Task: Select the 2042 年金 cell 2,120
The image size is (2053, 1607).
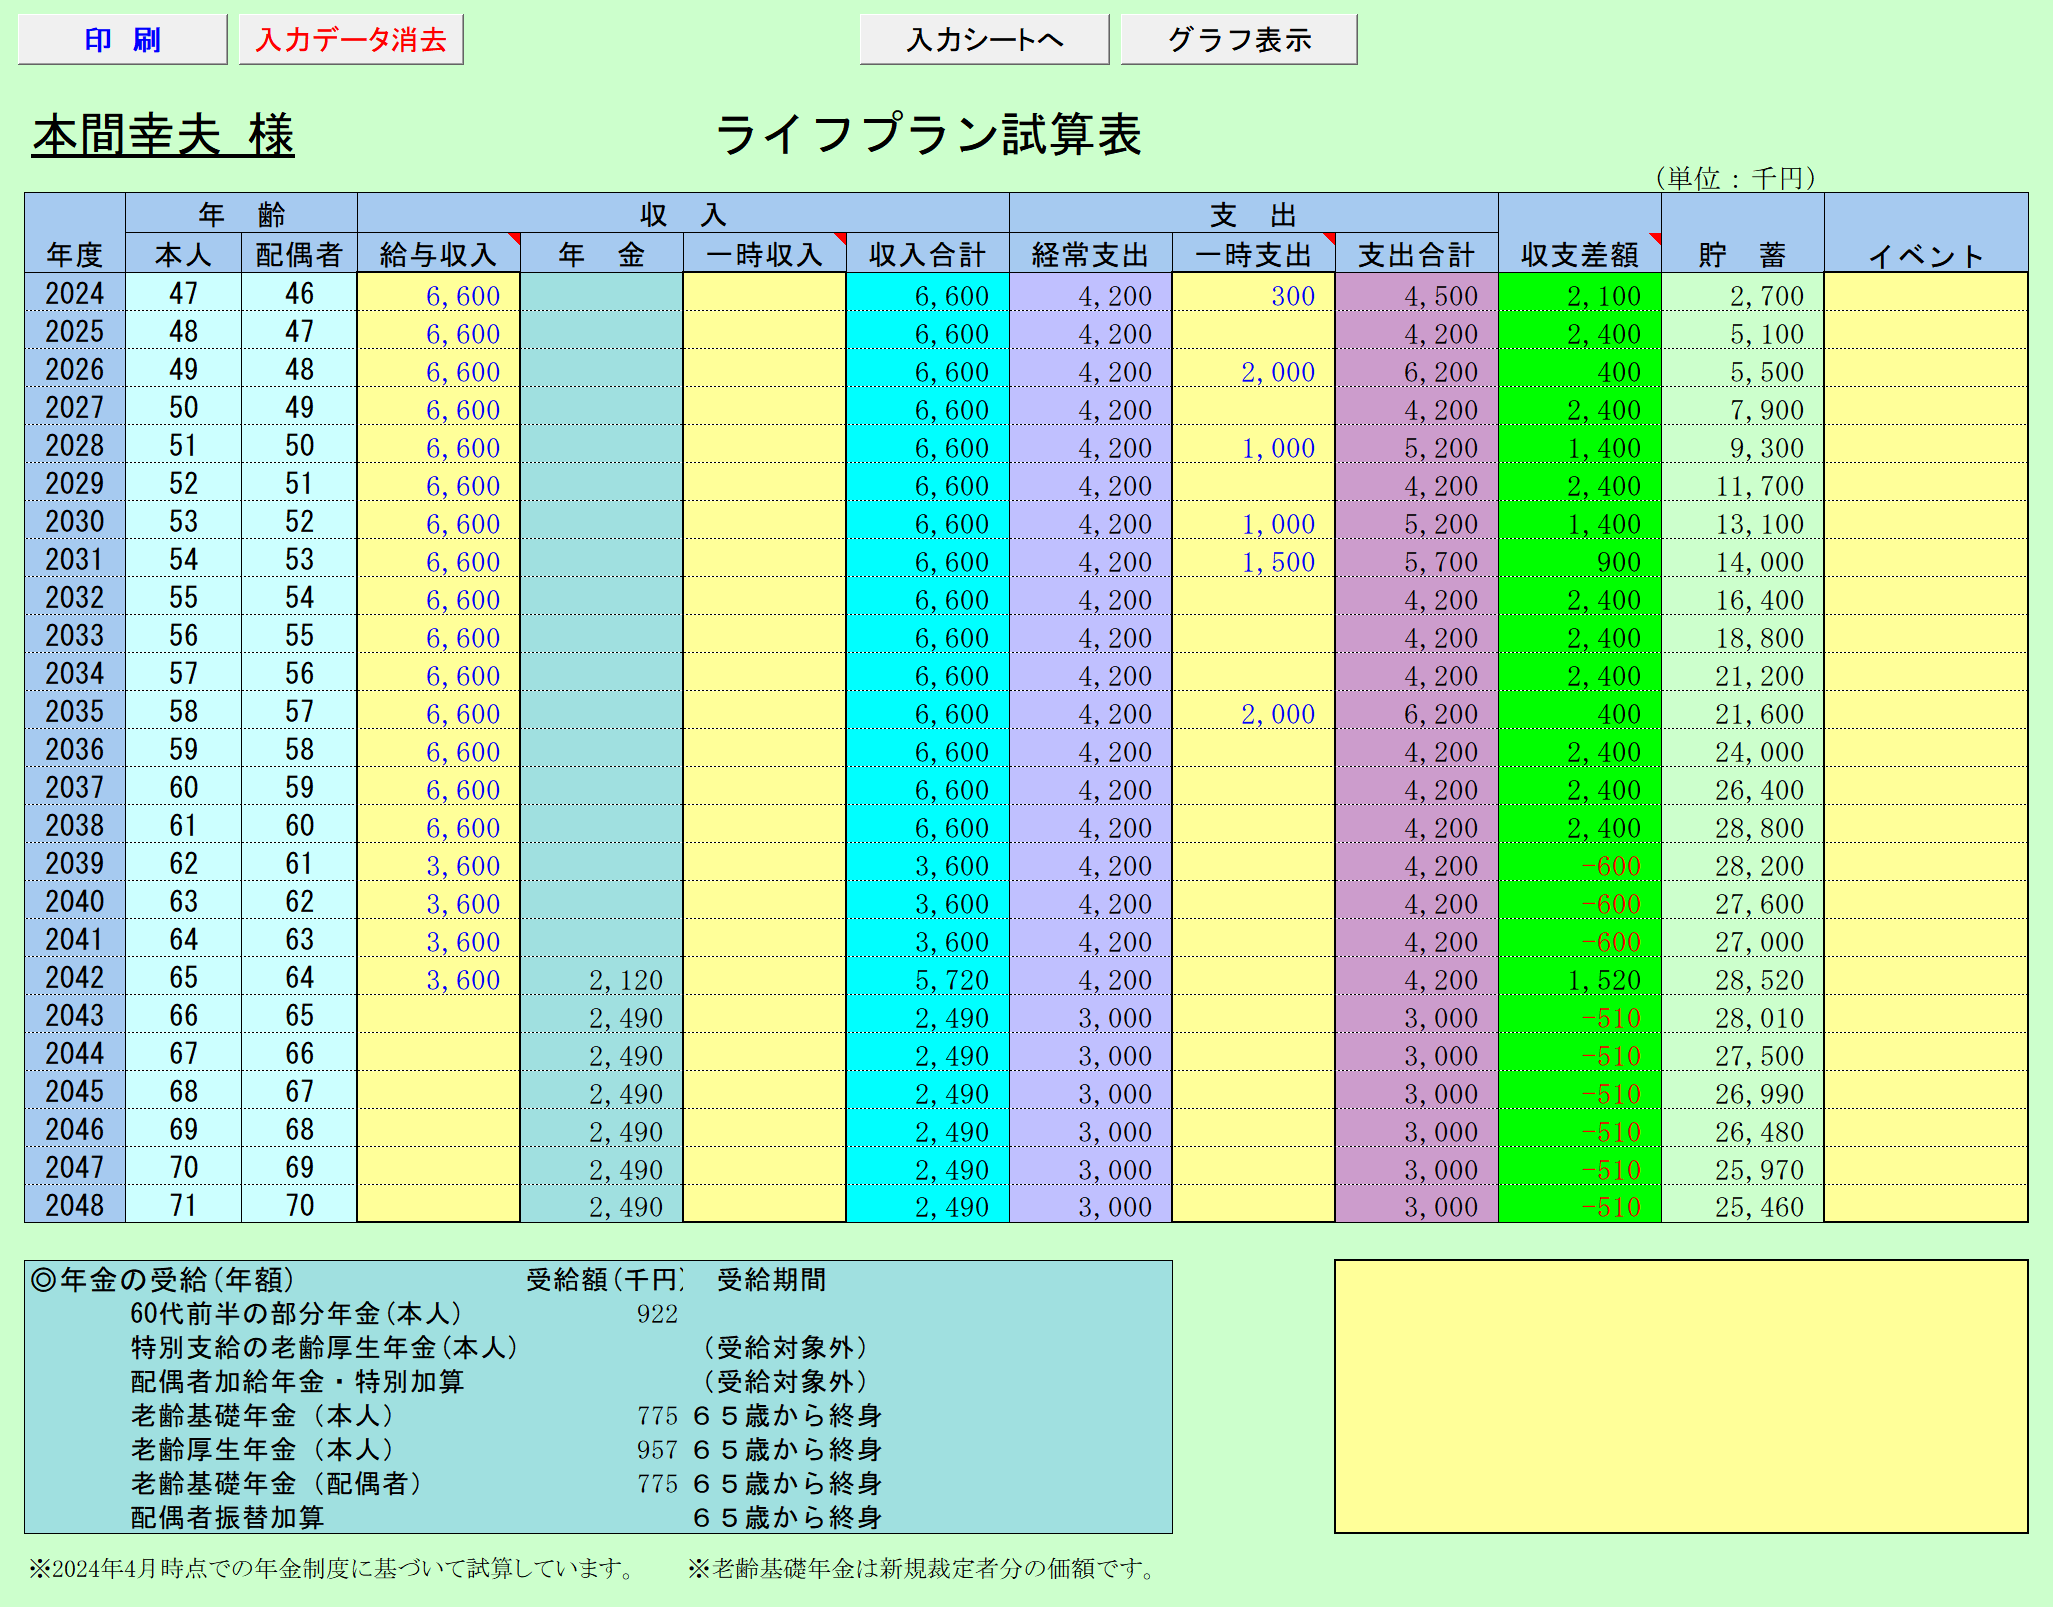Action: [x=601, y=977]
